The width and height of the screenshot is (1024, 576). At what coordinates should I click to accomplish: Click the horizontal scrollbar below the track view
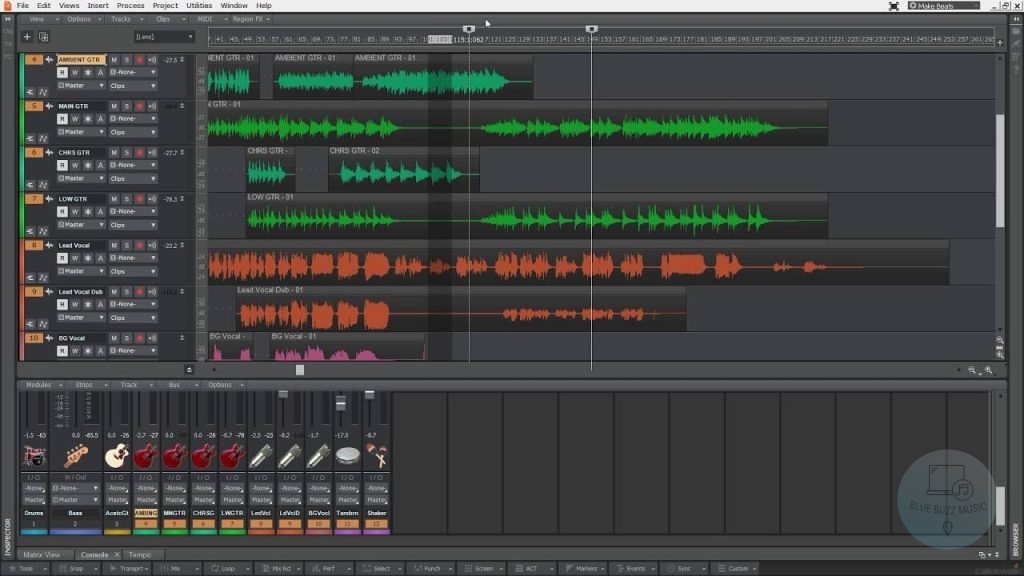tap(300, 369)
